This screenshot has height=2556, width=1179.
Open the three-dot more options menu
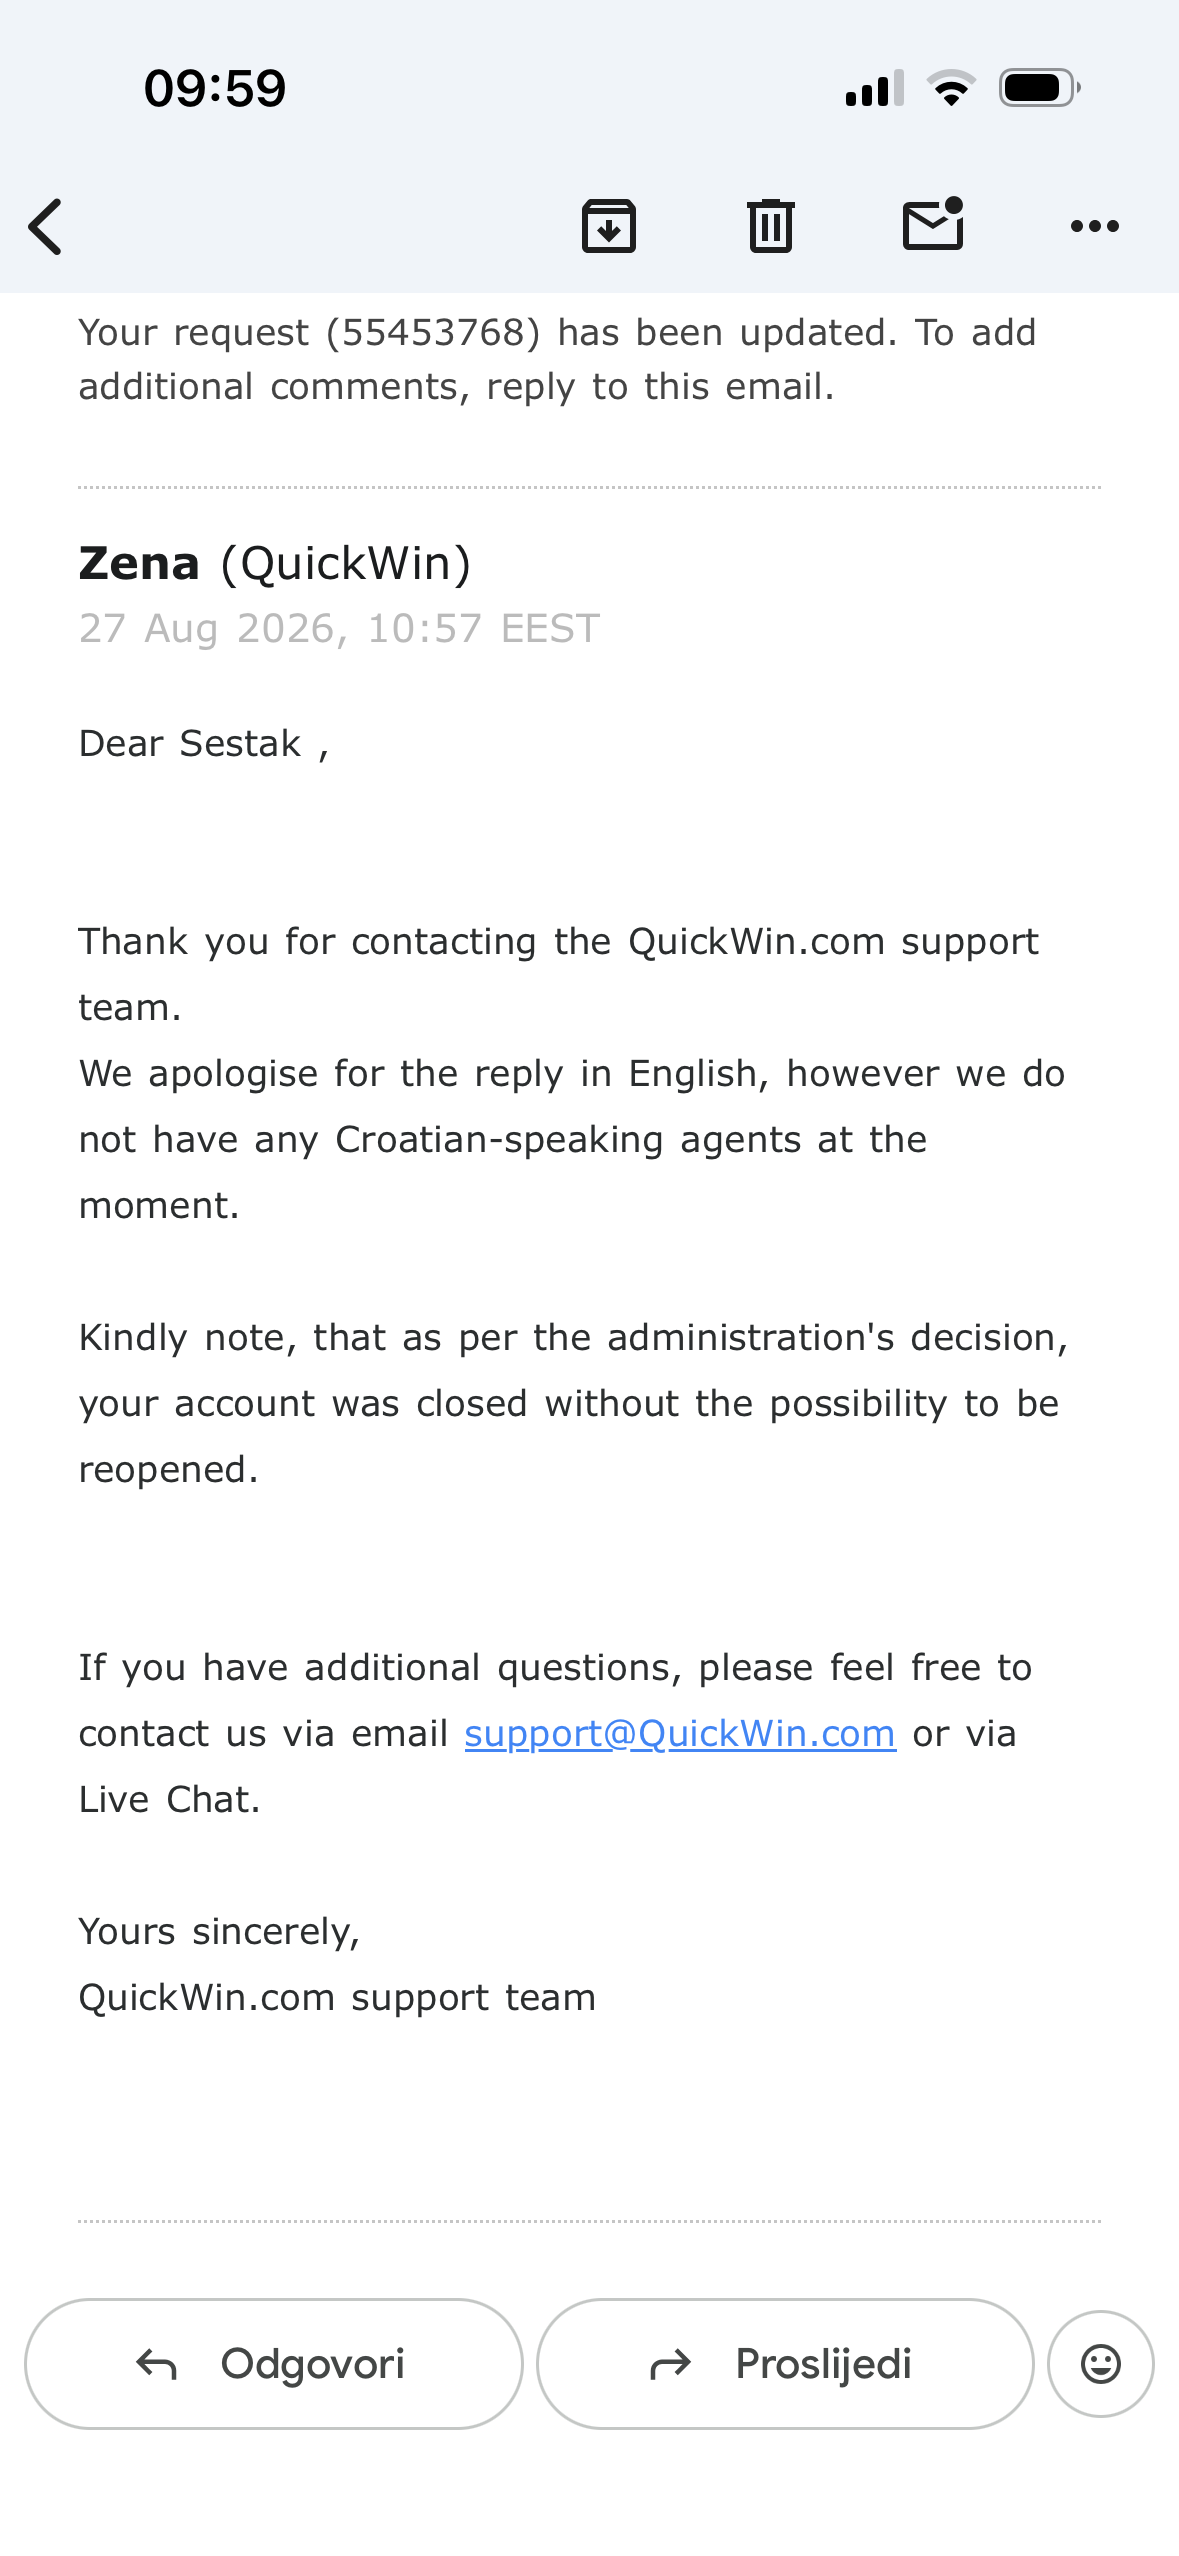coord(1095,227)
